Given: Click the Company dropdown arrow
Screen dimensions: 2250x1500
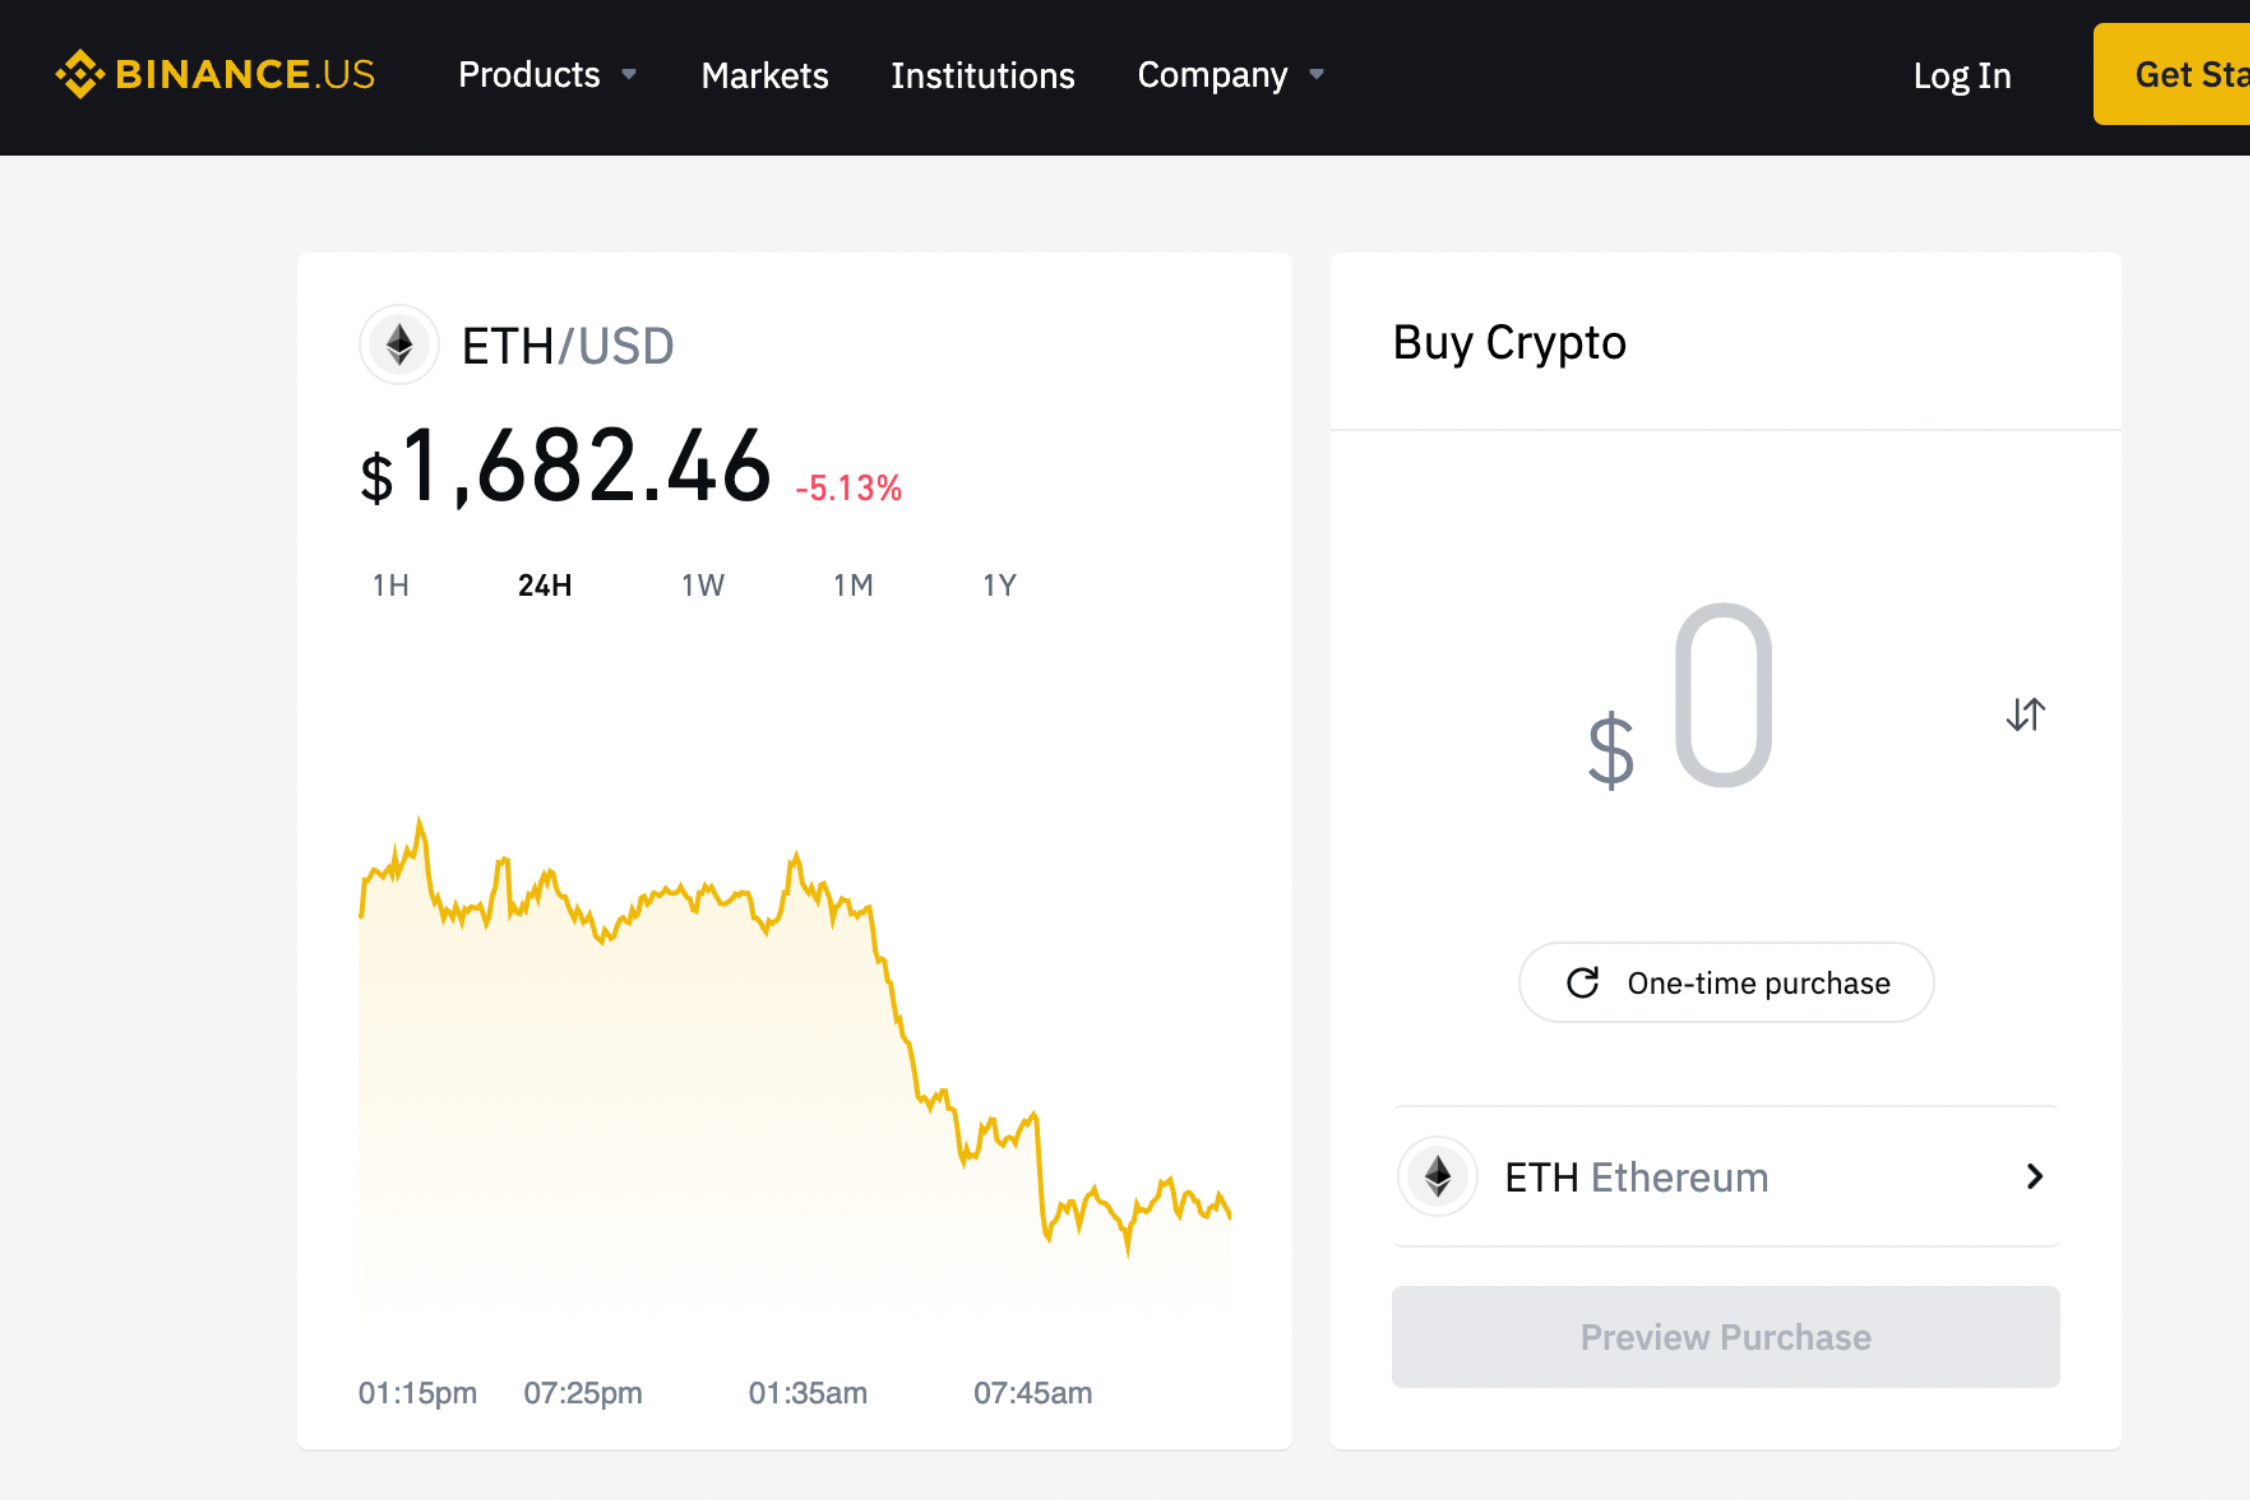Looking at the screenshot, I should 1321,75.
